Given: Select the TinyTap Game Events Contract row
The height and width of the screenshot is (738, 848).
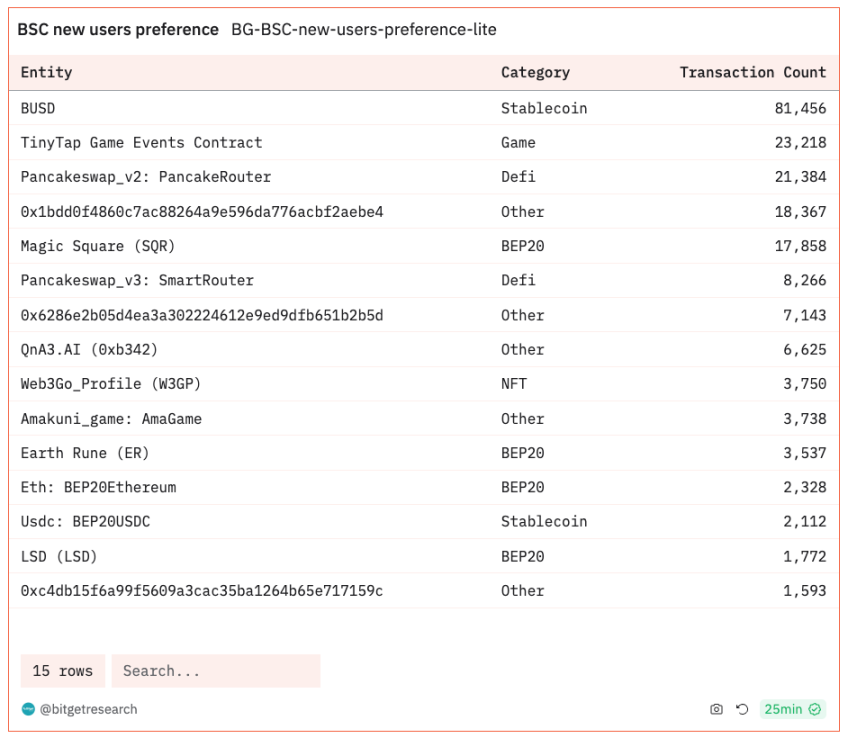Looking at the screenshot, I should pyautogui.click(x=141, y=143).
